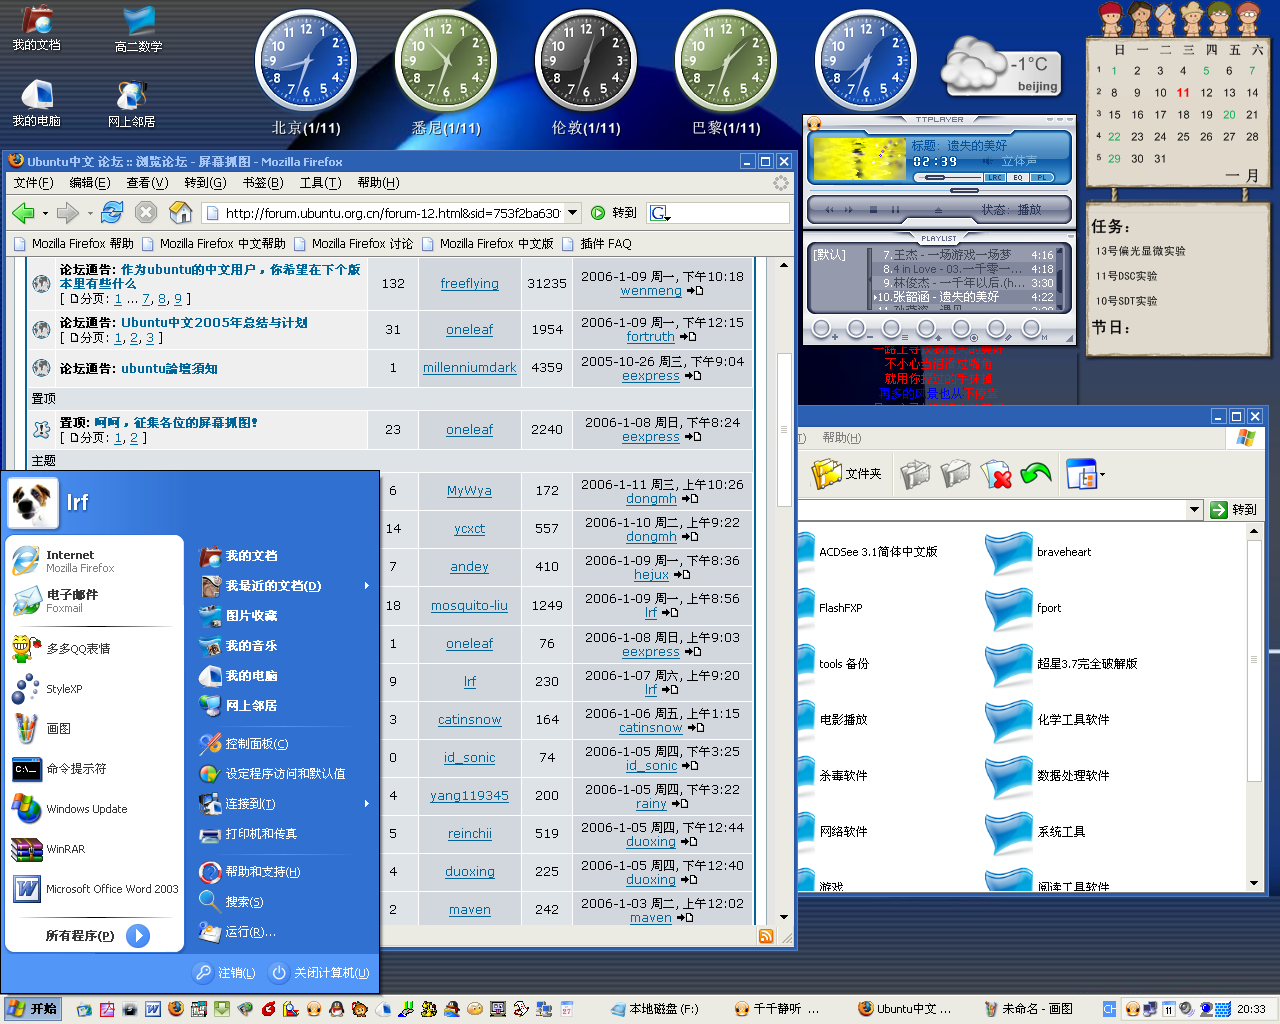Click date 11 on desktop calendar
The image size is (1280, 1024).
pos(1183,93)
